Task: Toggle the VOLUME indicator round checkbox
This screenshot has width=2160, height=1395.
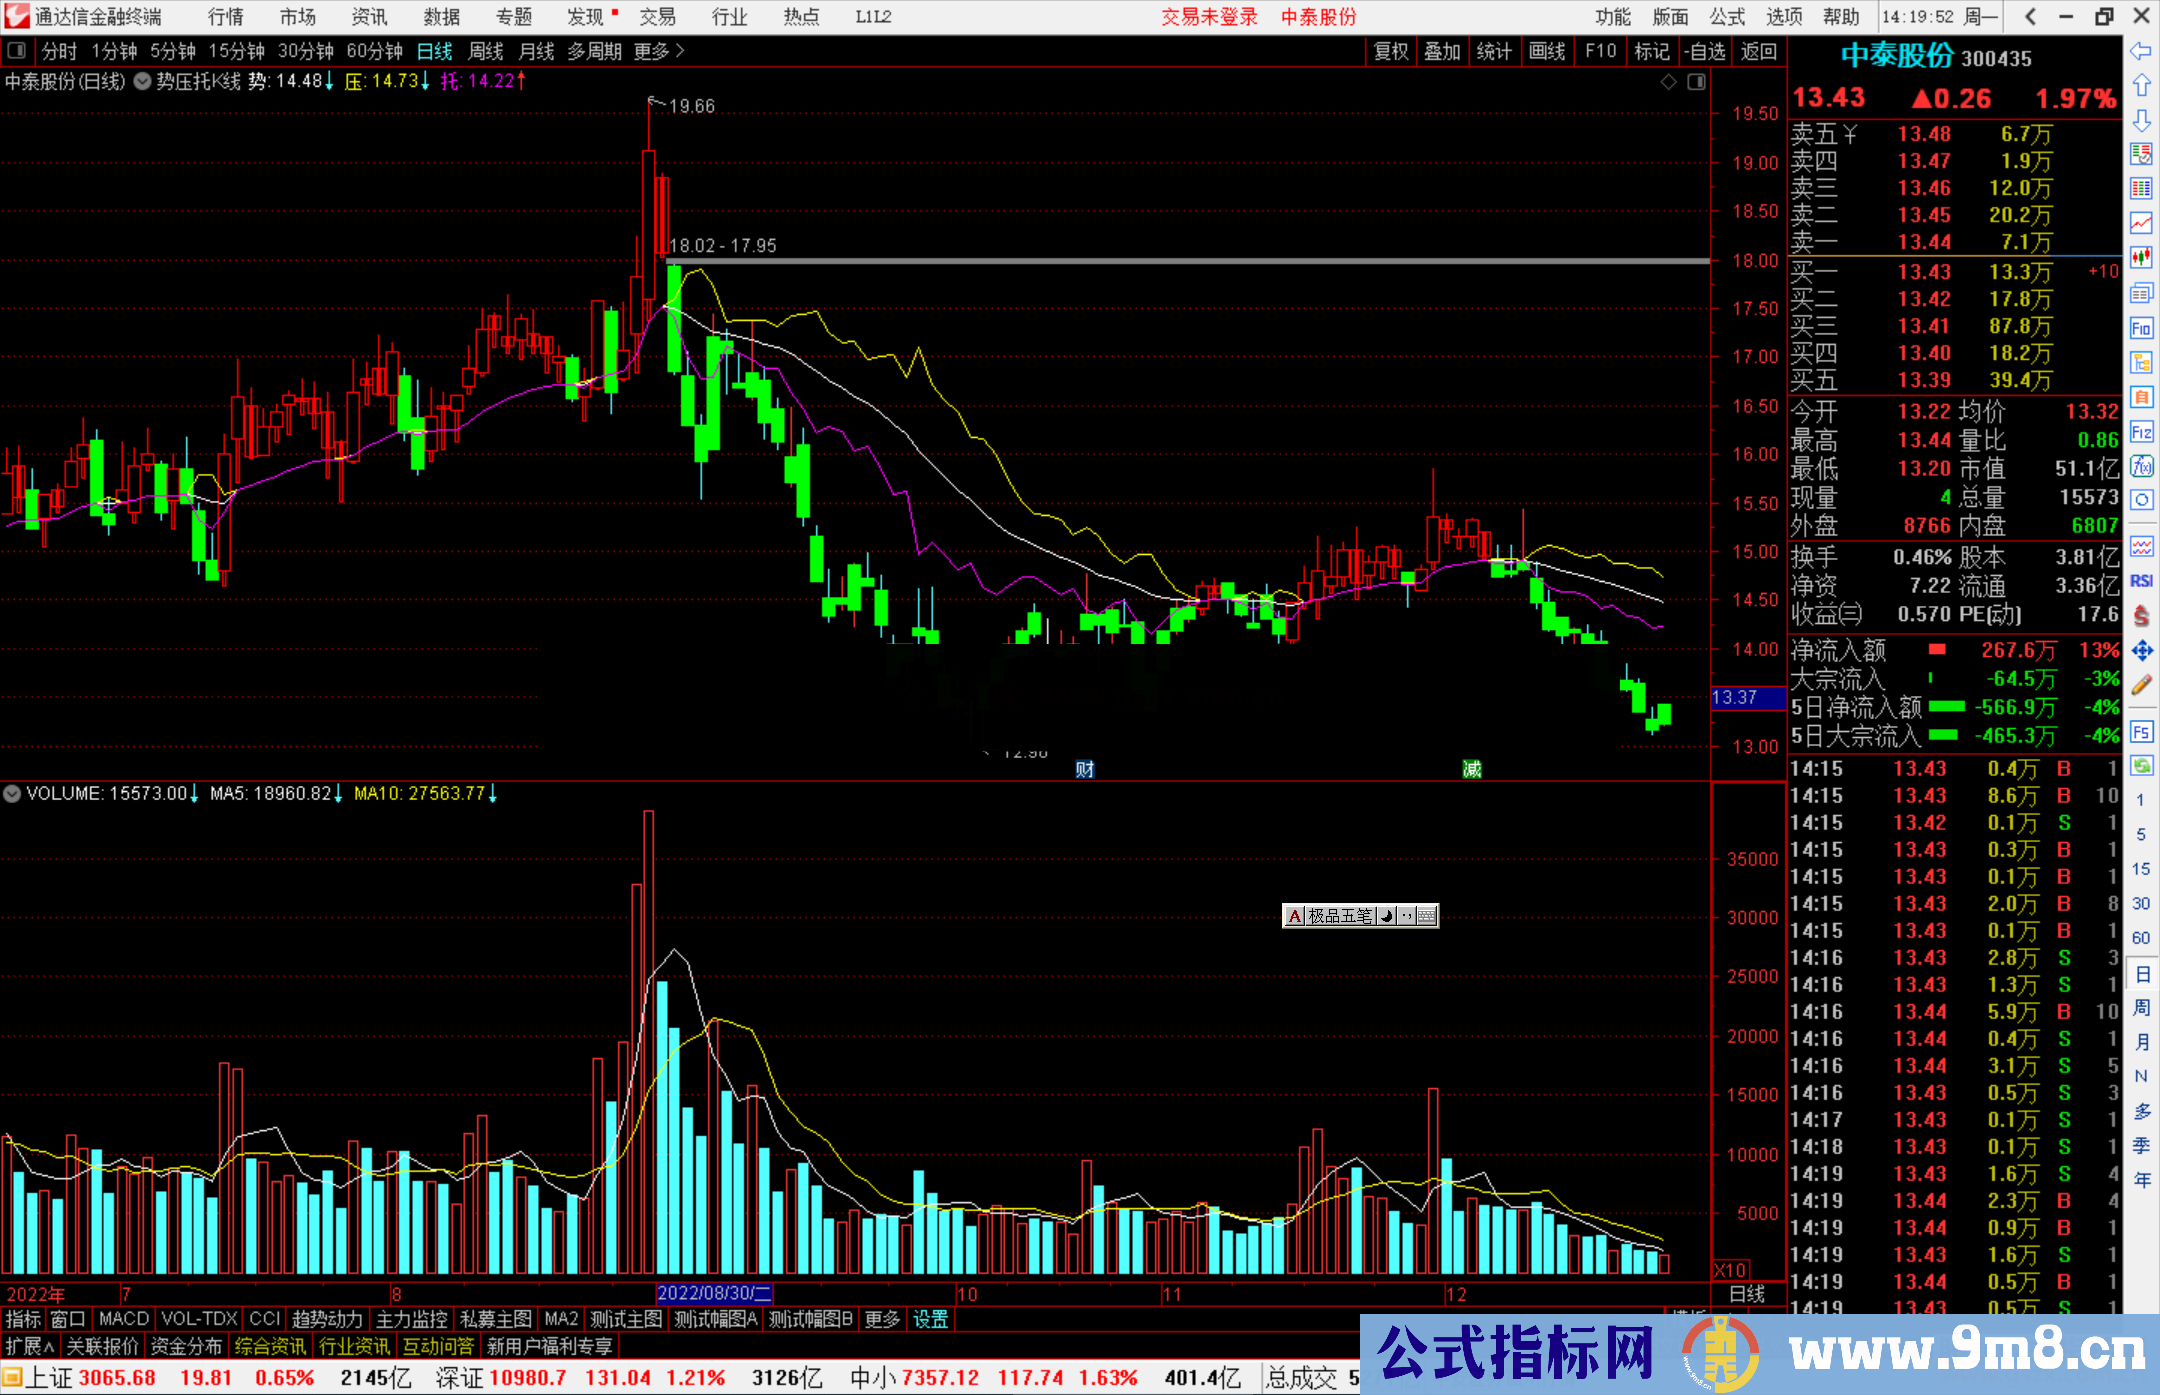Action: [12, 794]
